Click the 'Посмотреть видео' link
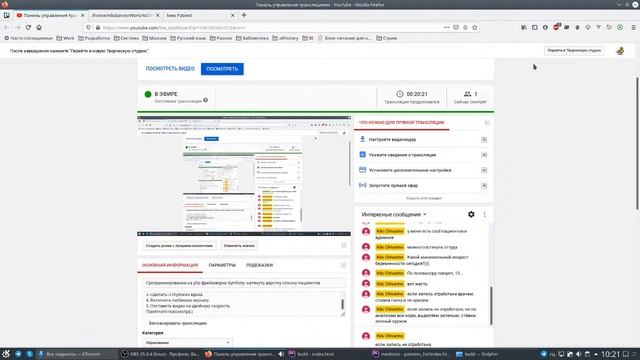 [x=170, y=69]
